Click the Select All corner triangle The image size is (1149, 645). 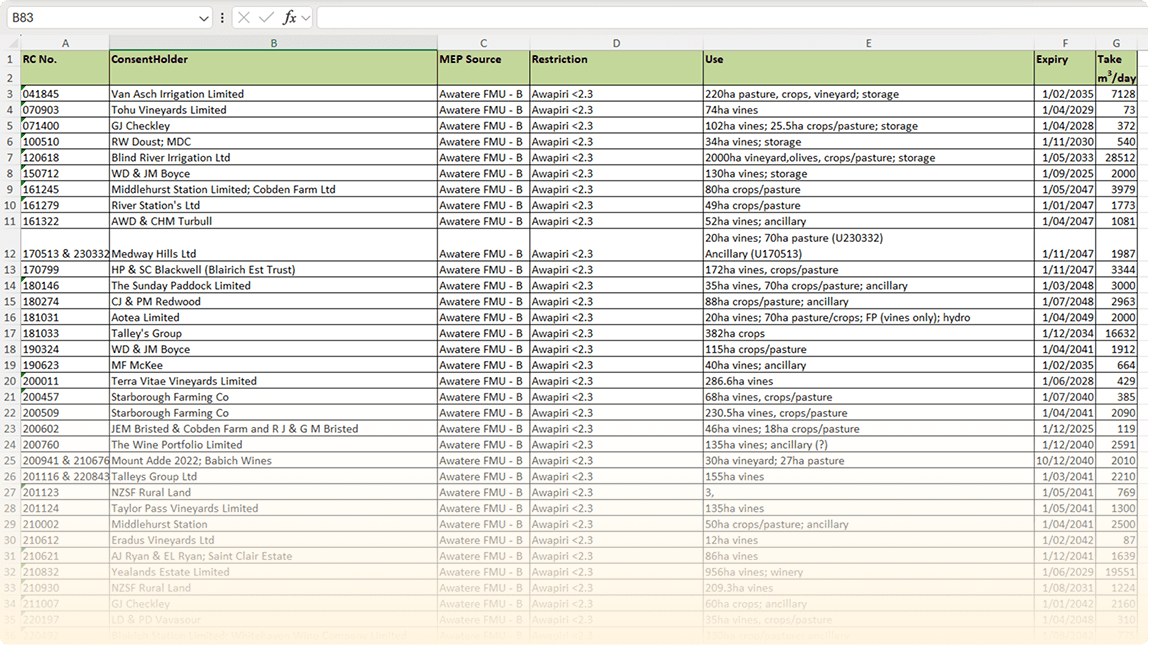[x=11, y=43]
